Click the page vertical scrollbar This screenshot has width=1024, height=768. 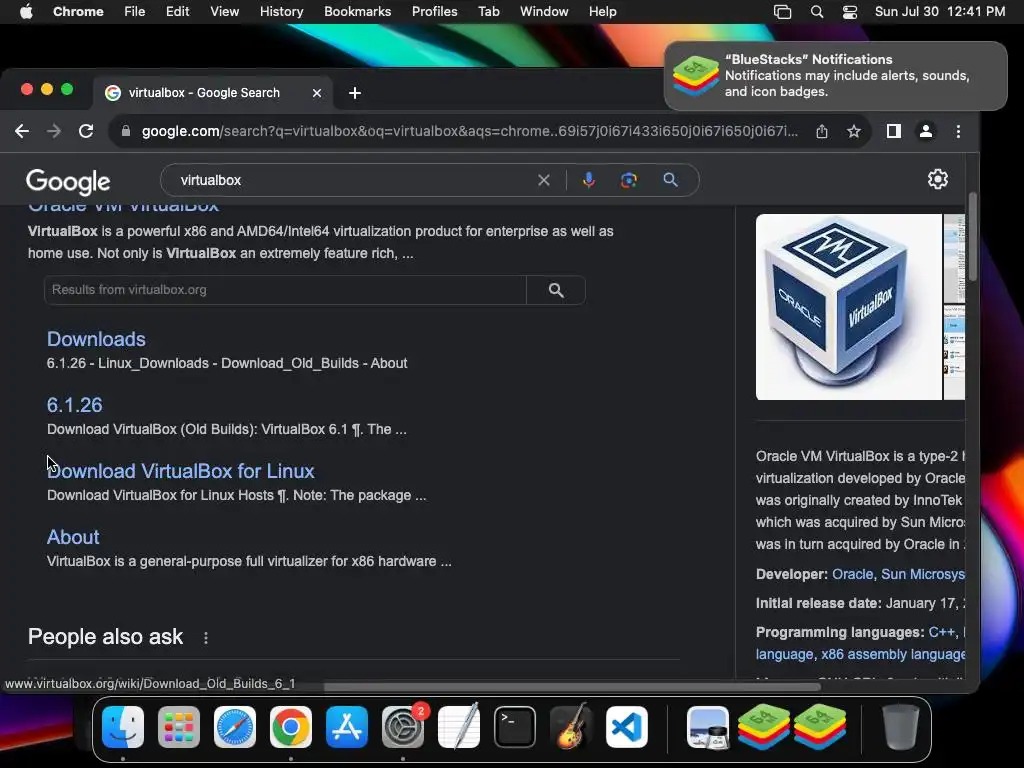[972, 236]
